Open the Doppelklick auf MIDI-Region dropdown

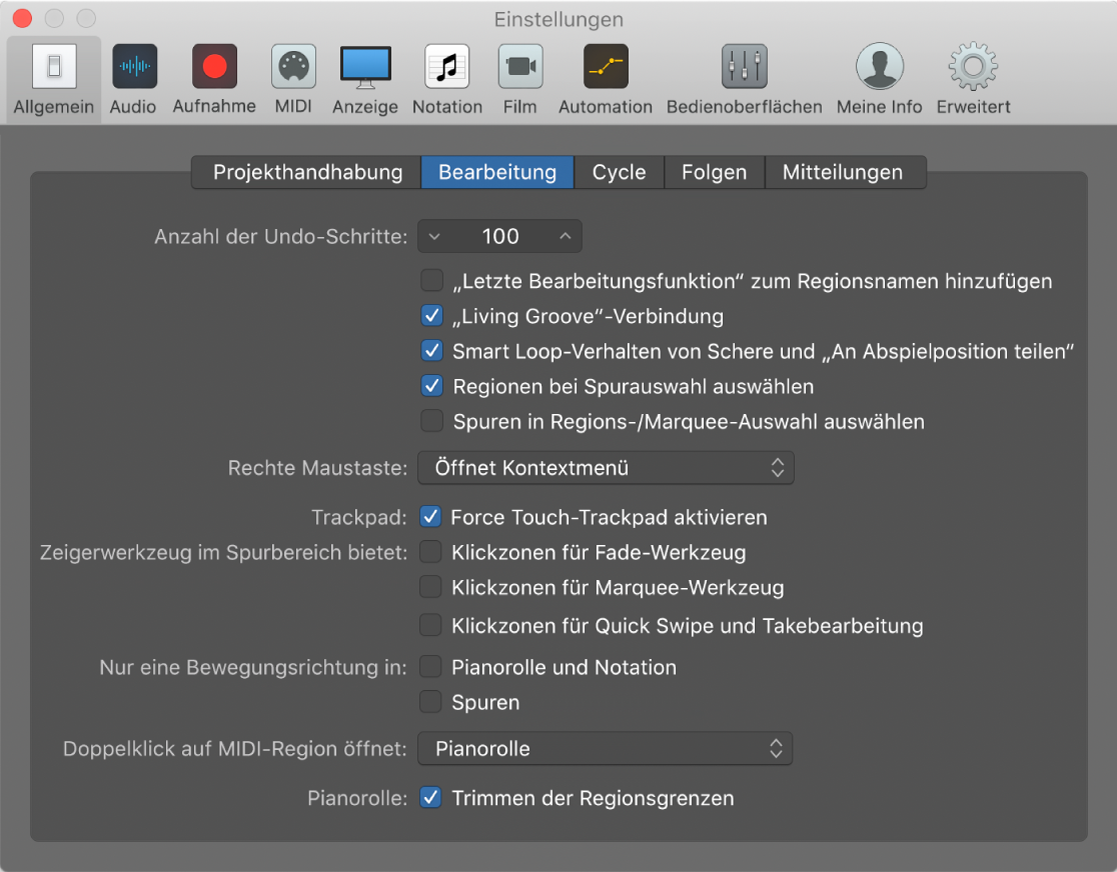click(605, 749)
